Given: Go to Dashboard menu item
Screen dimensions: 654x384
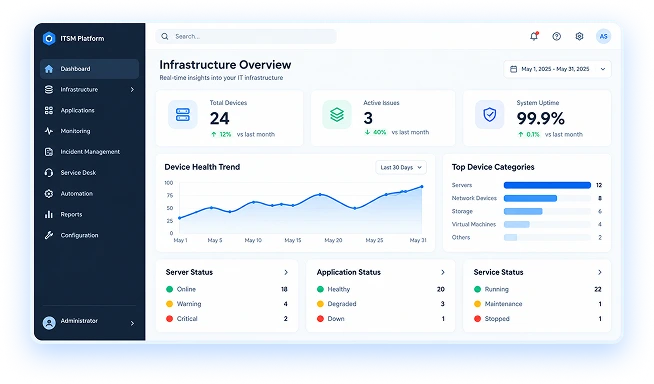Looking at the screenshot, I should (x=89, y=69).
